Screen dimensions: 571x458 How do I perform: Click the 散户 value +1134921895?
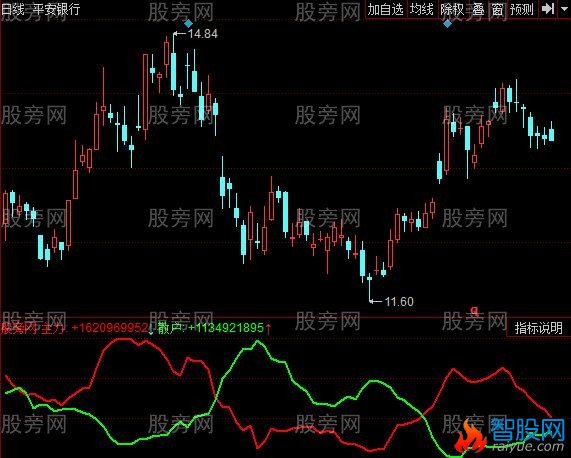[x=226, y=328]
